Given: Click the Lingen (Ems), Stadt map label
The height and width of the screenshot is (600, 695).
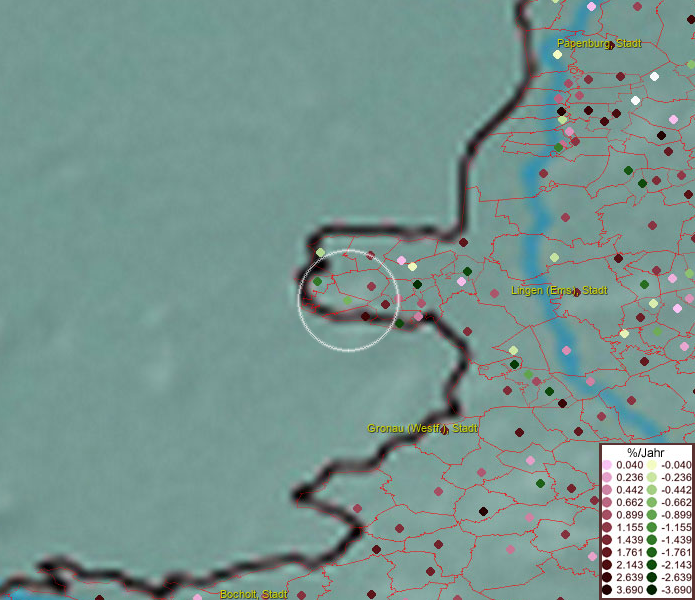Looking at the screenshot, I should [x=559, y=291].
